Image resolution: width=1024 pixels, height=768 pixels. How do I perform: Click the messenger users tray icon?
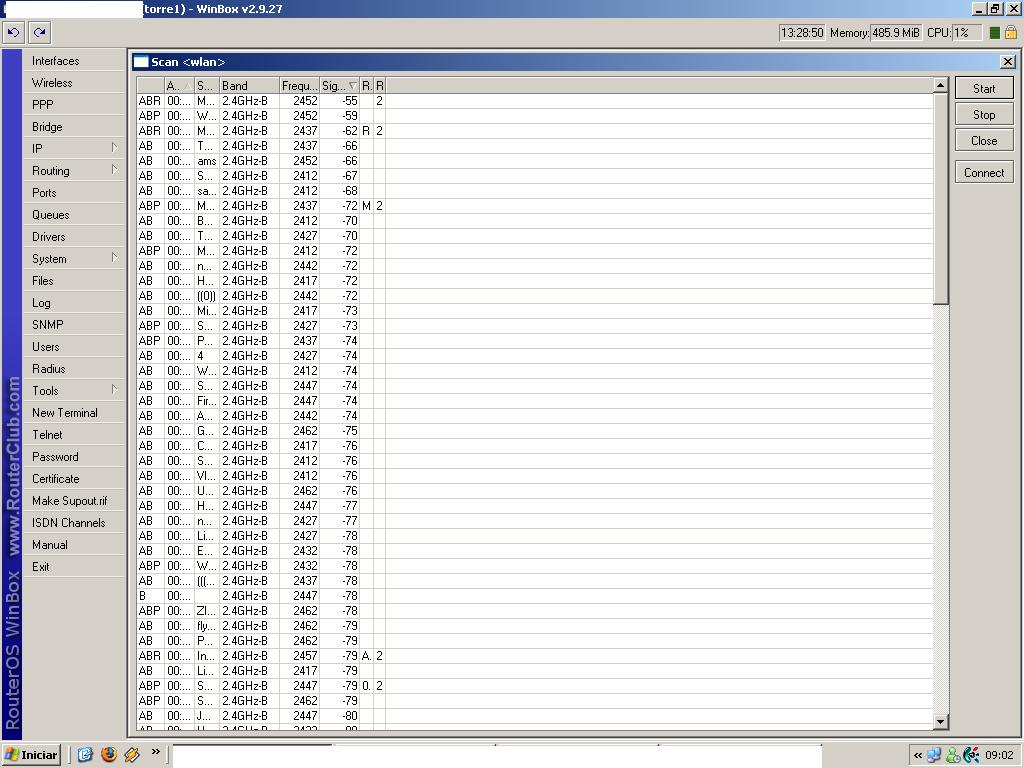953,756
